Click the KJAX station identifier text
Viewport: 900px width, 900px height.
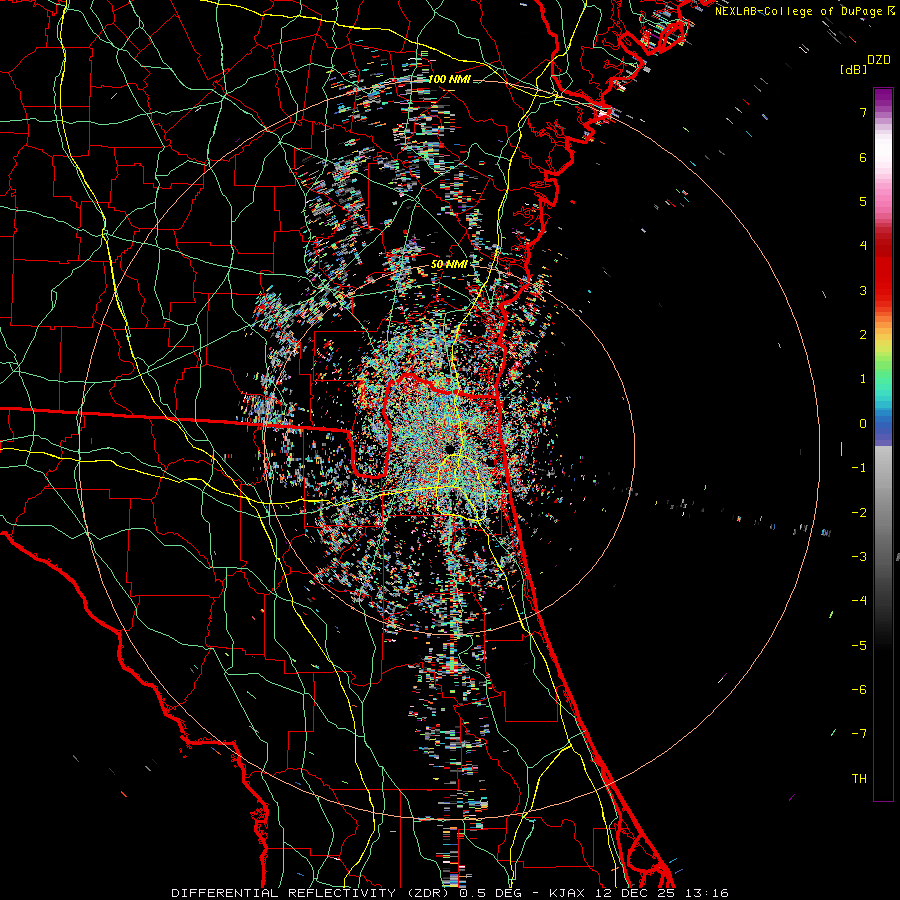[x=568, y=893]
